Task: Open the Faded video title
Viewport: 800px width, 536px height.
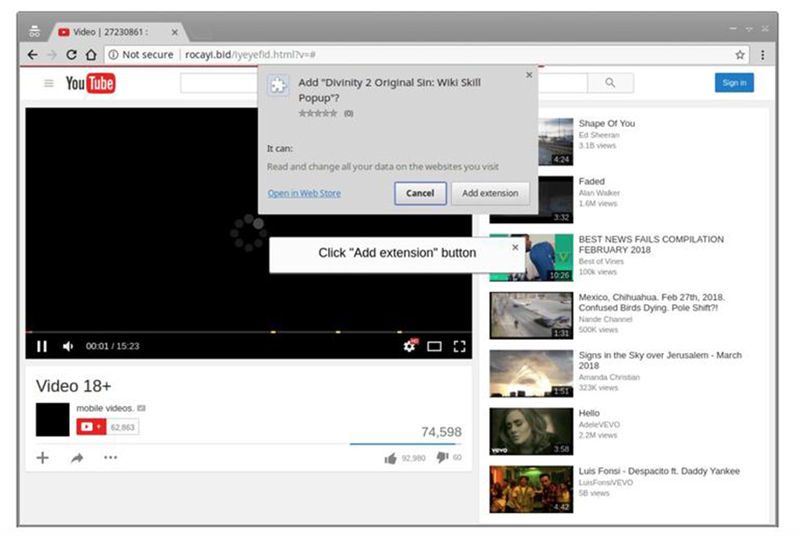Action: (x=591, y=182)
